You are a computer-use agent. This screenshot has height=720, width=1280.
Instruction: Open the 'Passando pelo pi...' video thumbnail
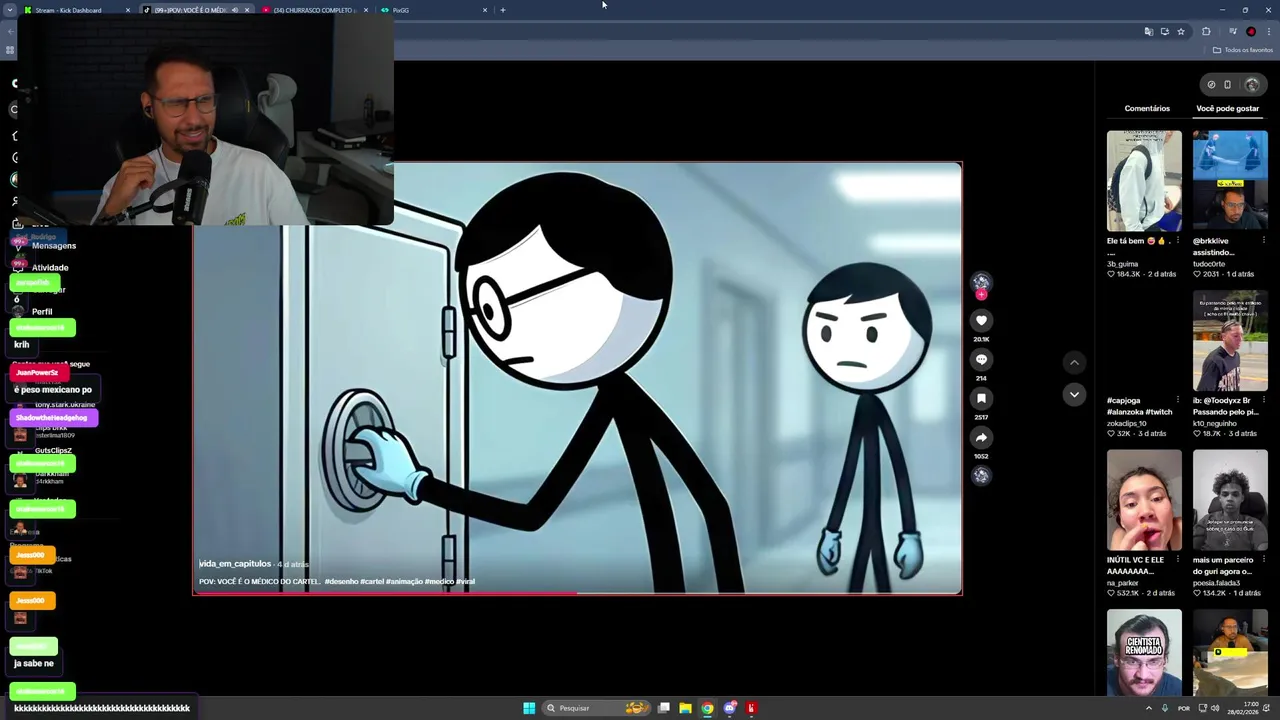click(x=1230, y=341)
